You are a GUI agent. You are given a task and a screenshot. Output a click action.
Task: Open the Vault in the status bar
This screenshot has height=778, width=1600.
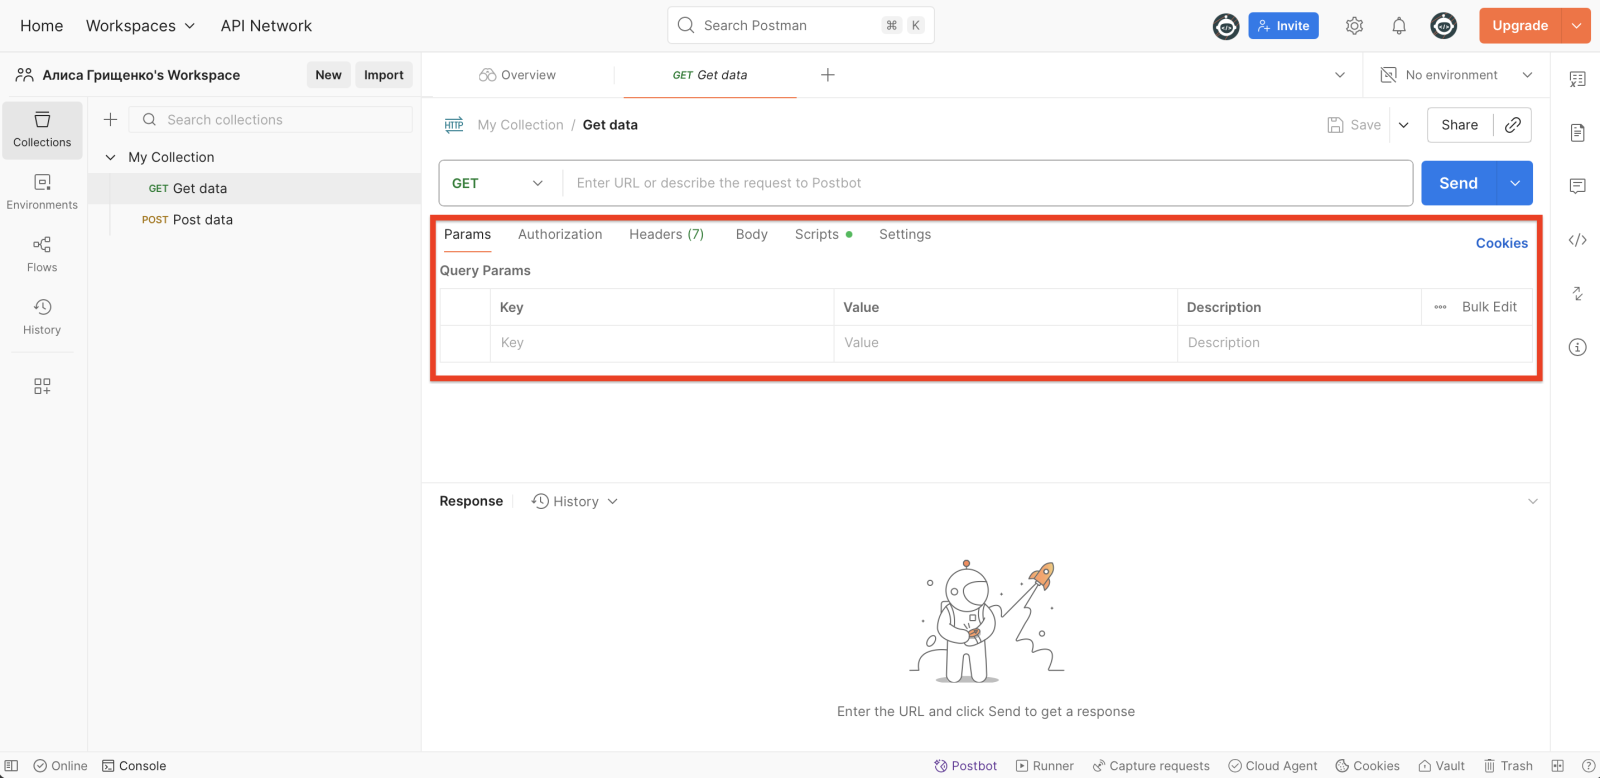(x=1441, y=766)
